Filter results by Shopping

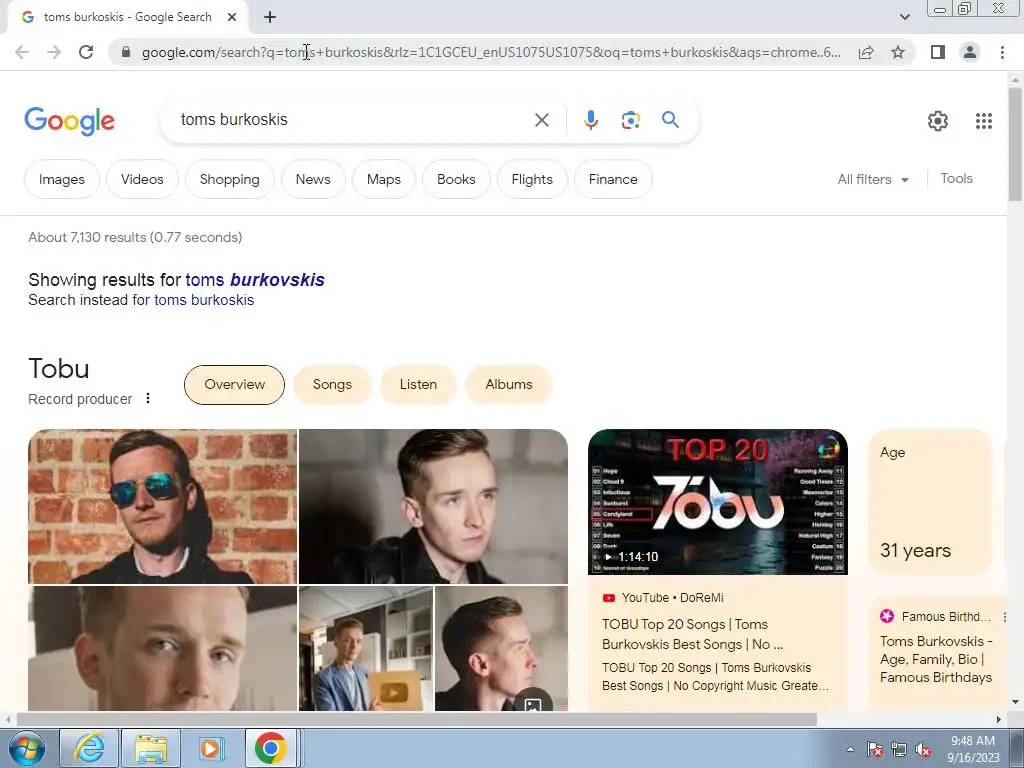[229, 179]
